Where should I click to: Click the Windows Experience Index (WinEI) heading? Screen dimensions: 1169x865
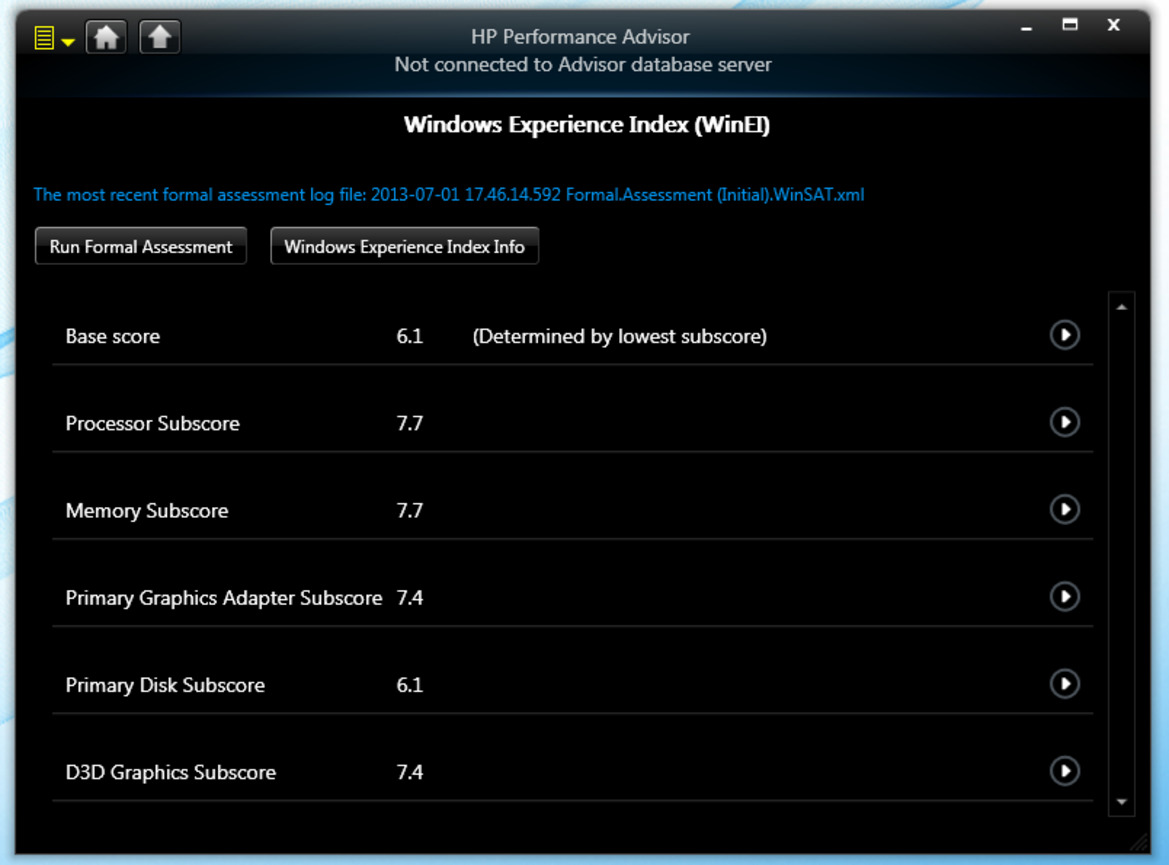(587, 125)
